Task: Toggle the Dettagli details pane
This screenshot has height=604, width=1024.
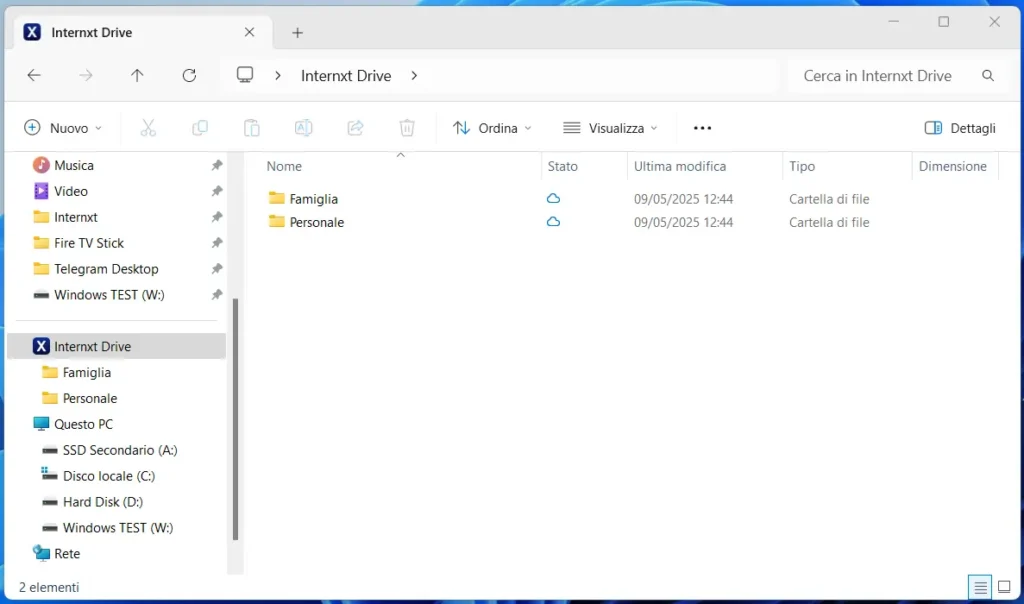Action: pos(960,128)
